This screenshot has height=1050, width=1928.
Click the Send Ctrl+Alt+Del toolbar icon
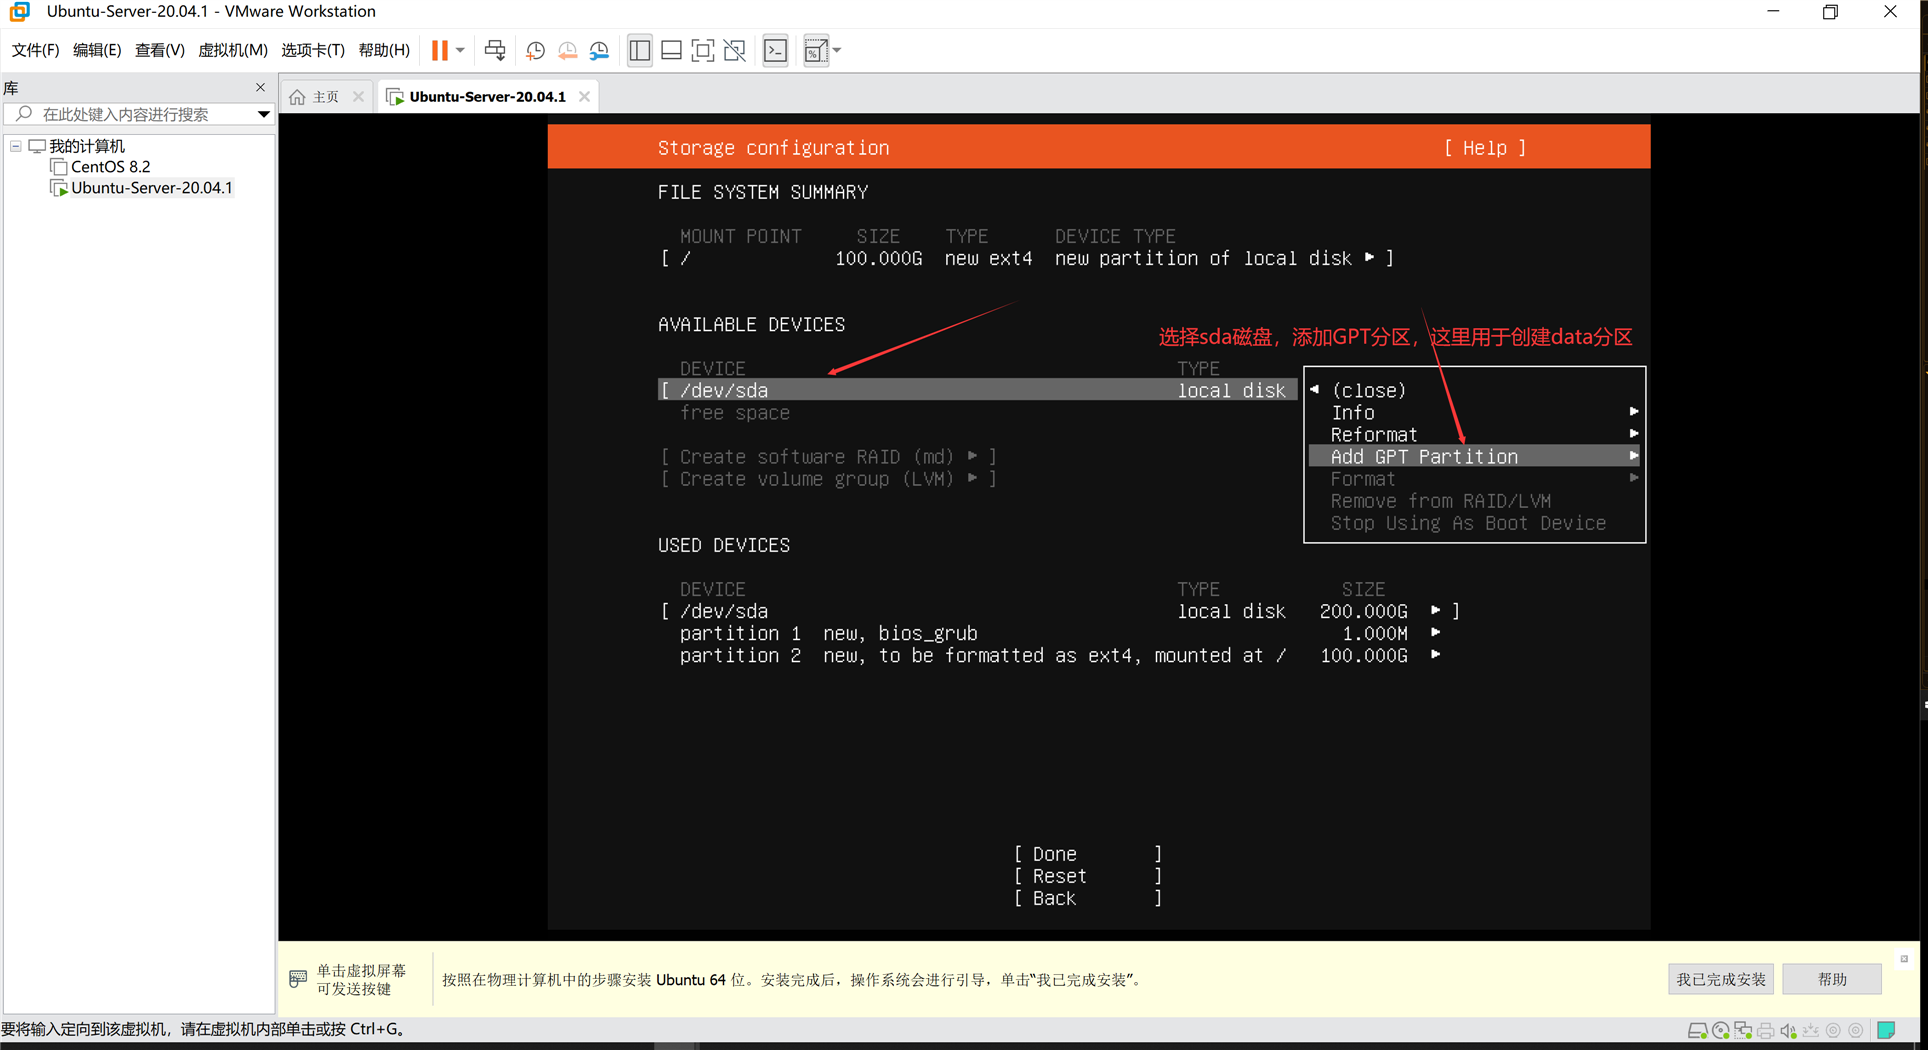click(x=495, y=50)
